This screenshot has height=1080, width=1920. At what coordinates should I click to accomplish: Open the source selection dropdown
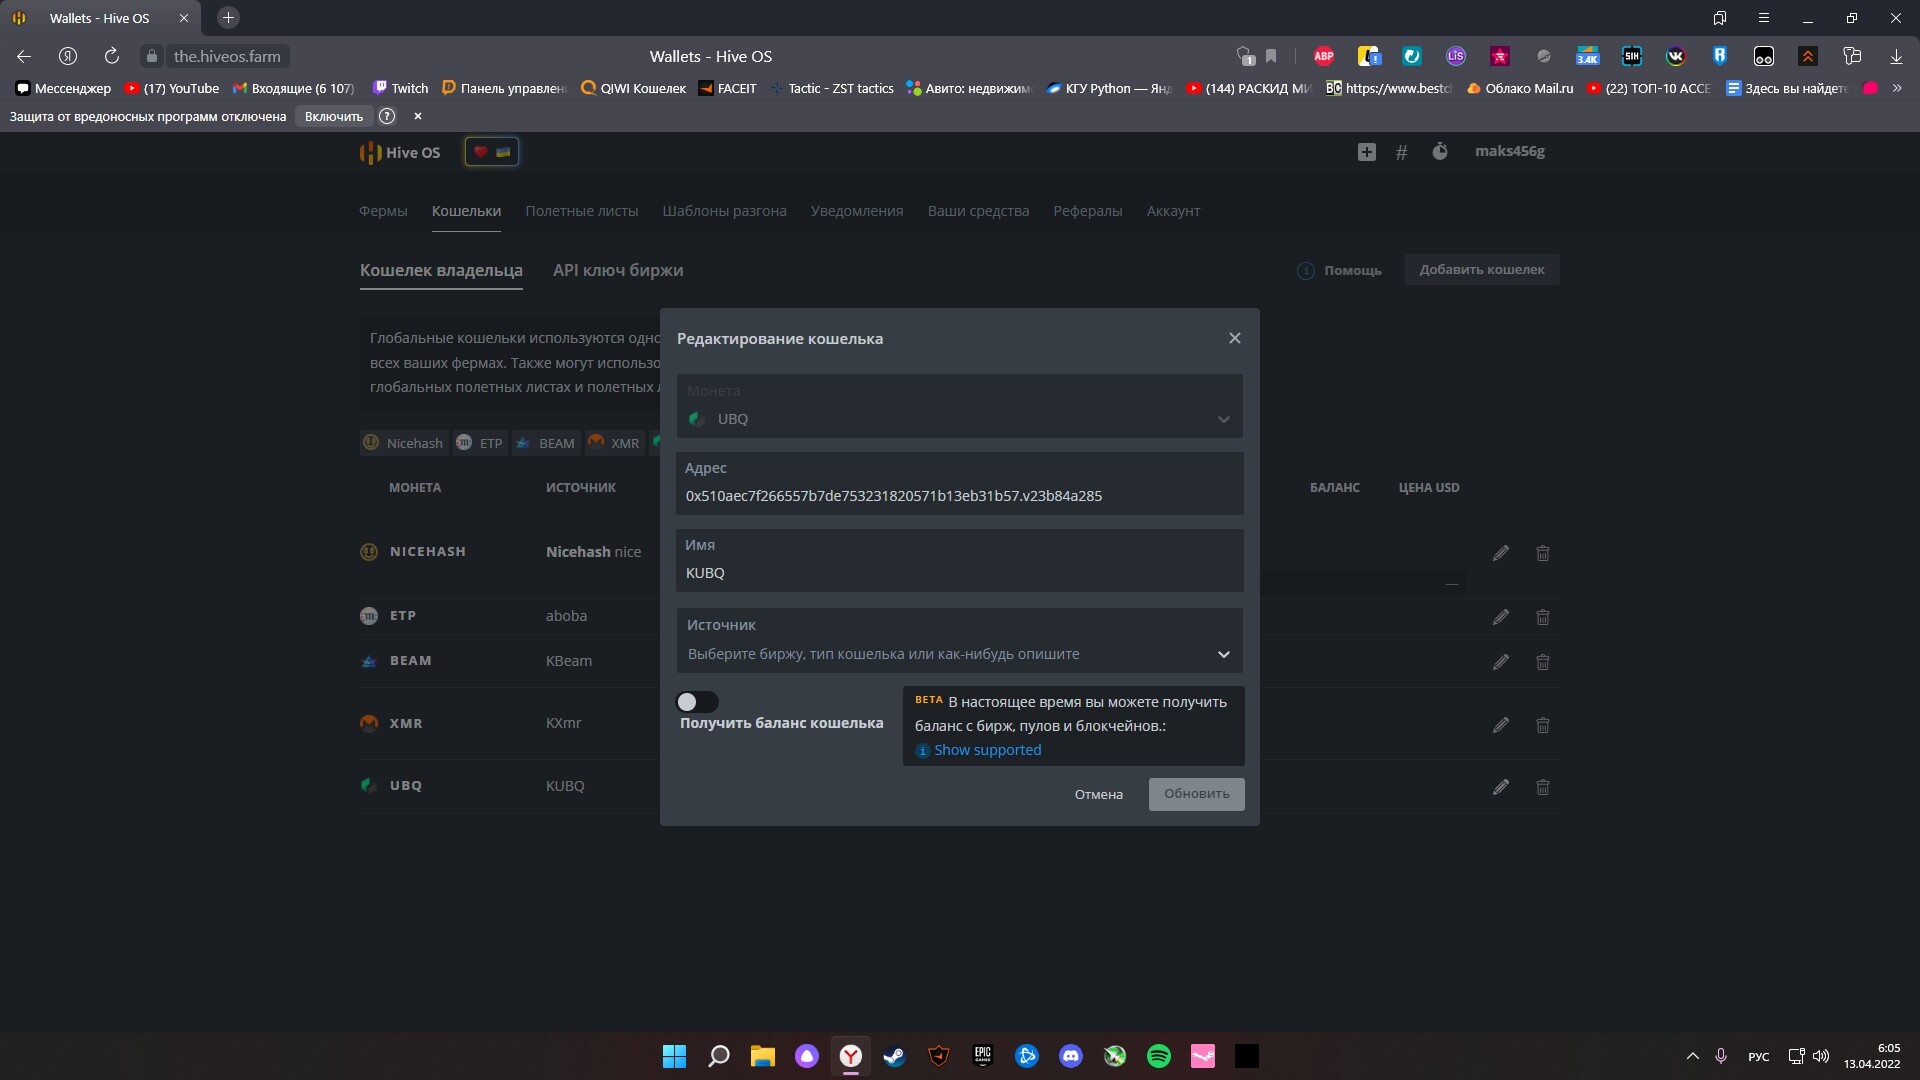point(1223,654)
